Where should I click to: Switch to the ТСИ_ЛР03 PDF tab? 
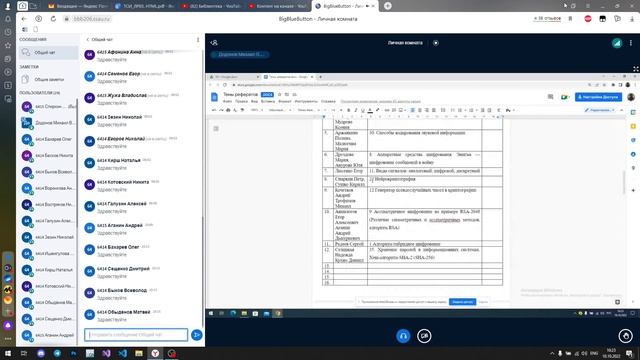[144, 6]
